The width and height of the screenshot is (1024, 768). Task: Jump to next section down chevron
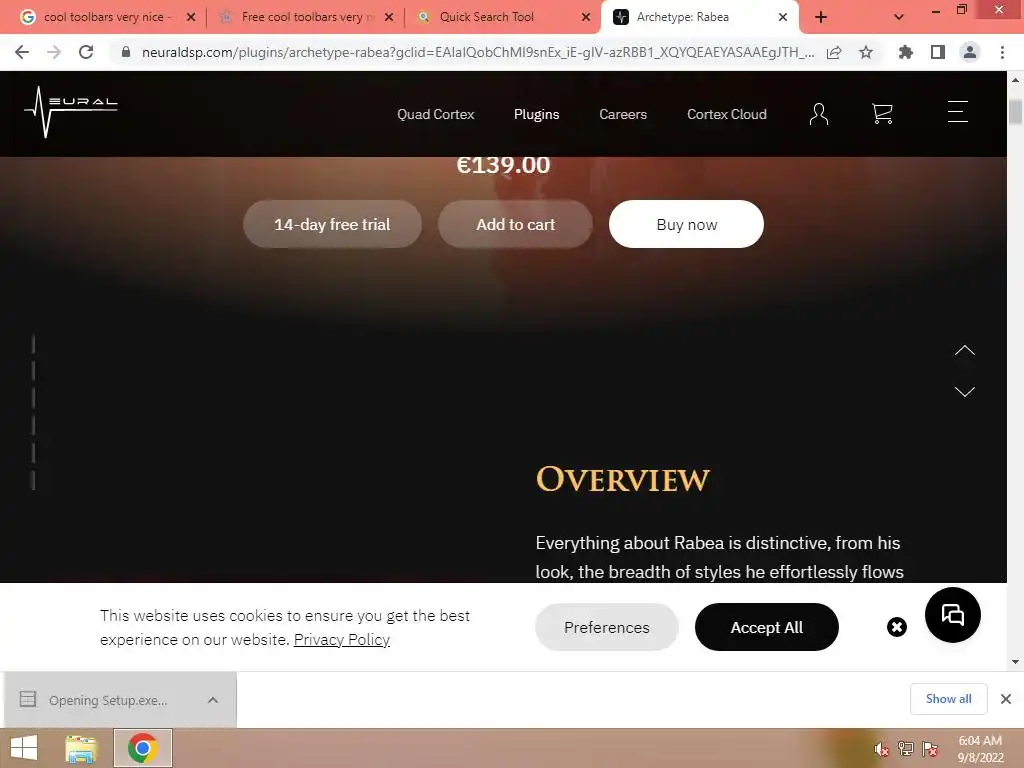[965, 391]
